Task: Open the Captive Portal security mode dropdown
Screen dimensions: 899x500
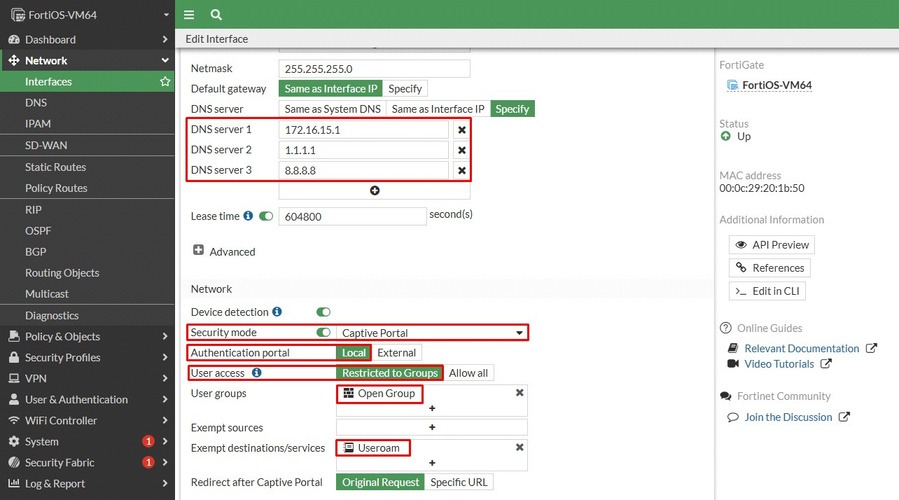Action: 432,333
